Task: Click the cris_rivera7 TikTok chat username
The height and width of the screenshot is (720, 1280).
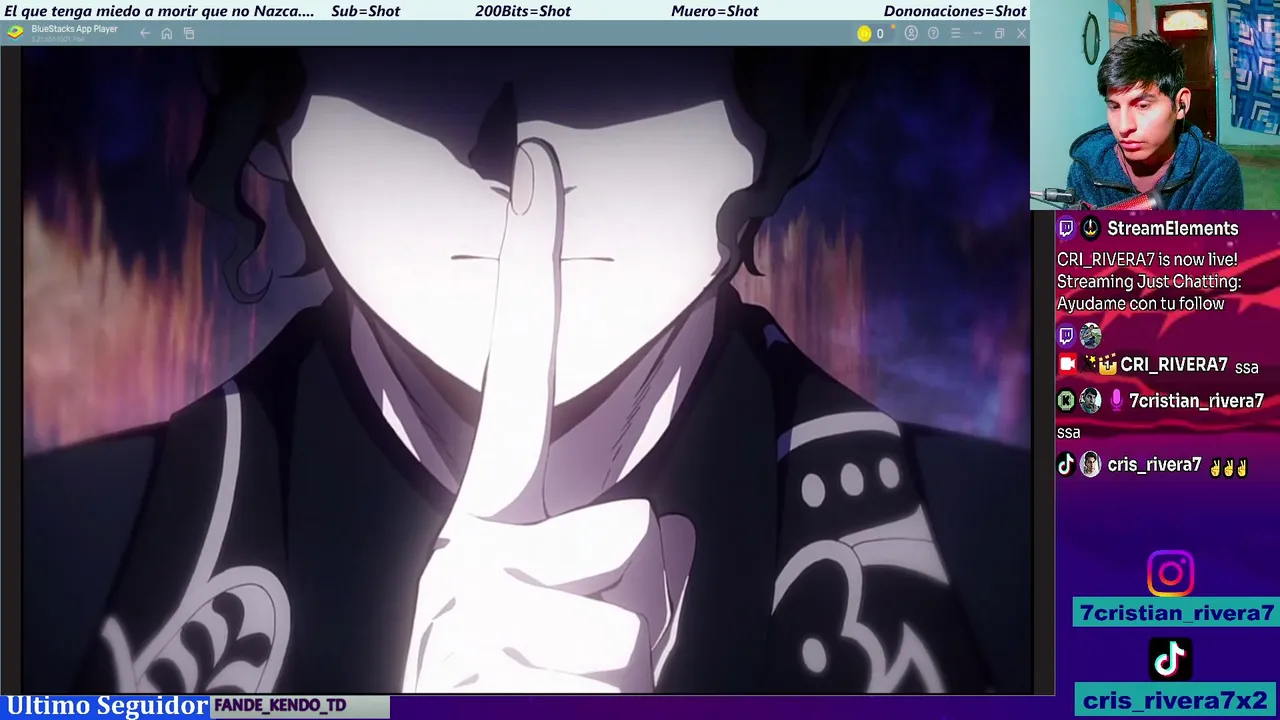Action: coord(1154,465)
